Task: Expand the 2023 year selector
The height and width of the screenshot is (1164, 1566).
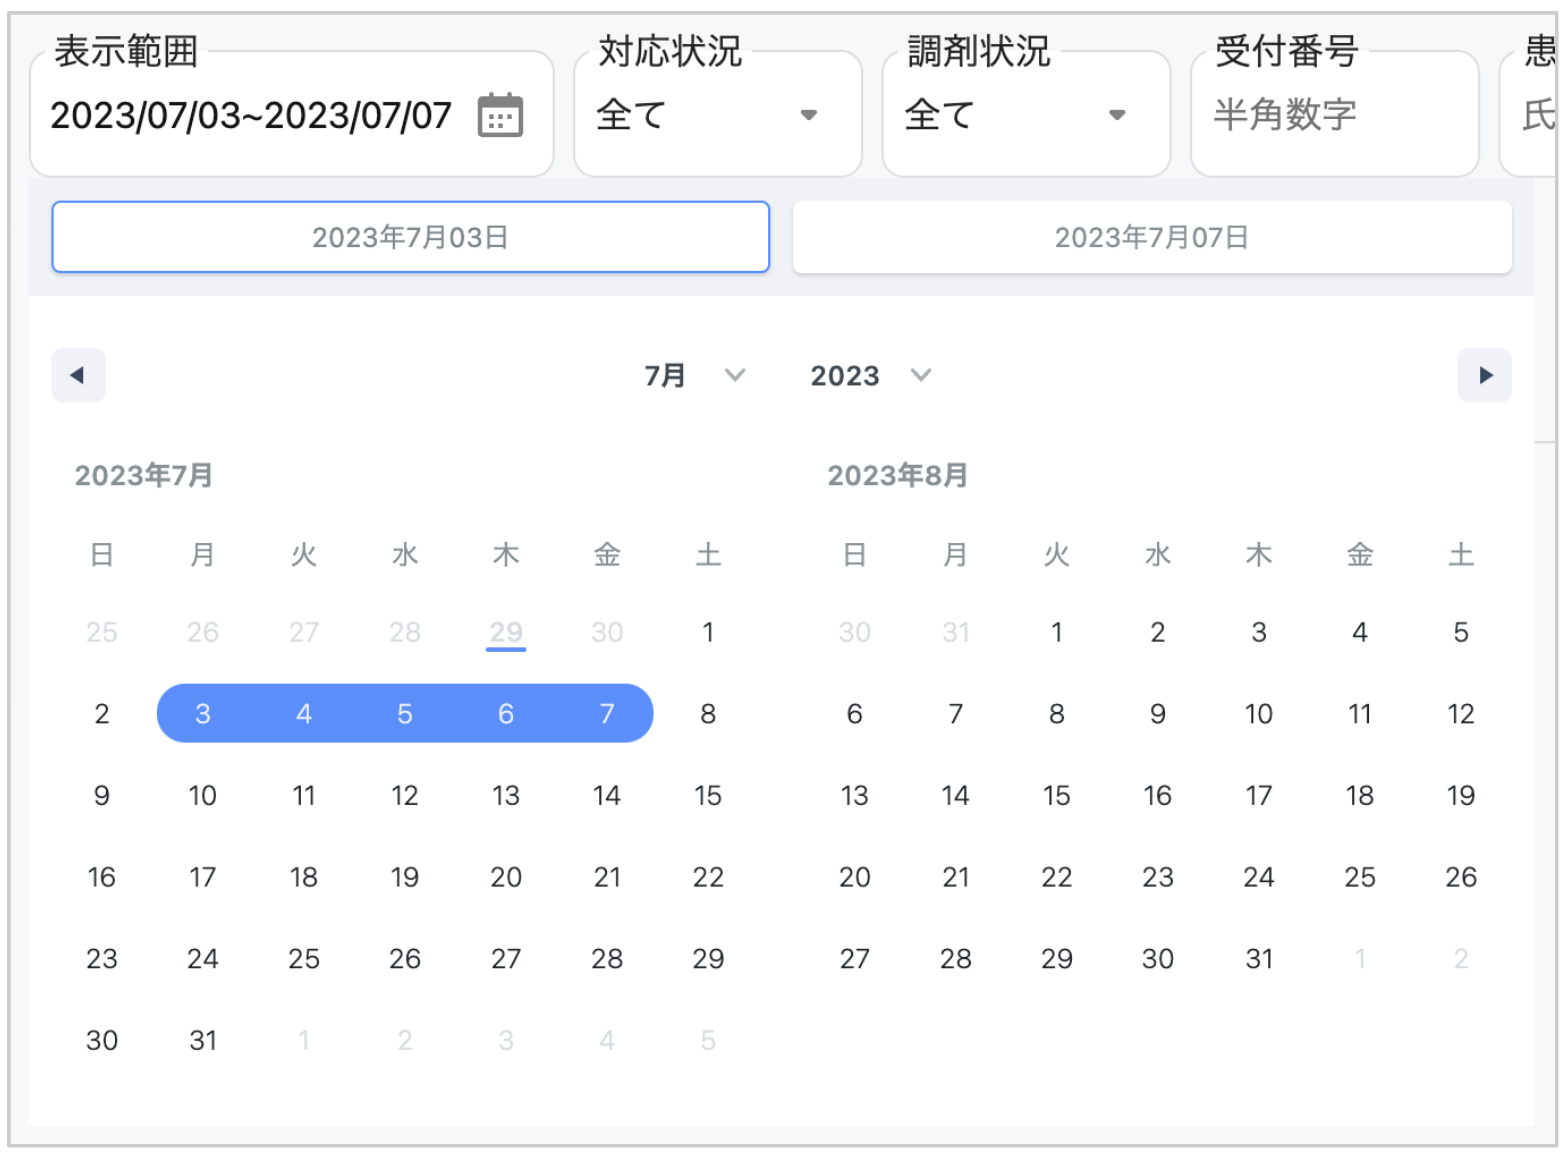Action: pyautogui.click(x=870, y=375)
